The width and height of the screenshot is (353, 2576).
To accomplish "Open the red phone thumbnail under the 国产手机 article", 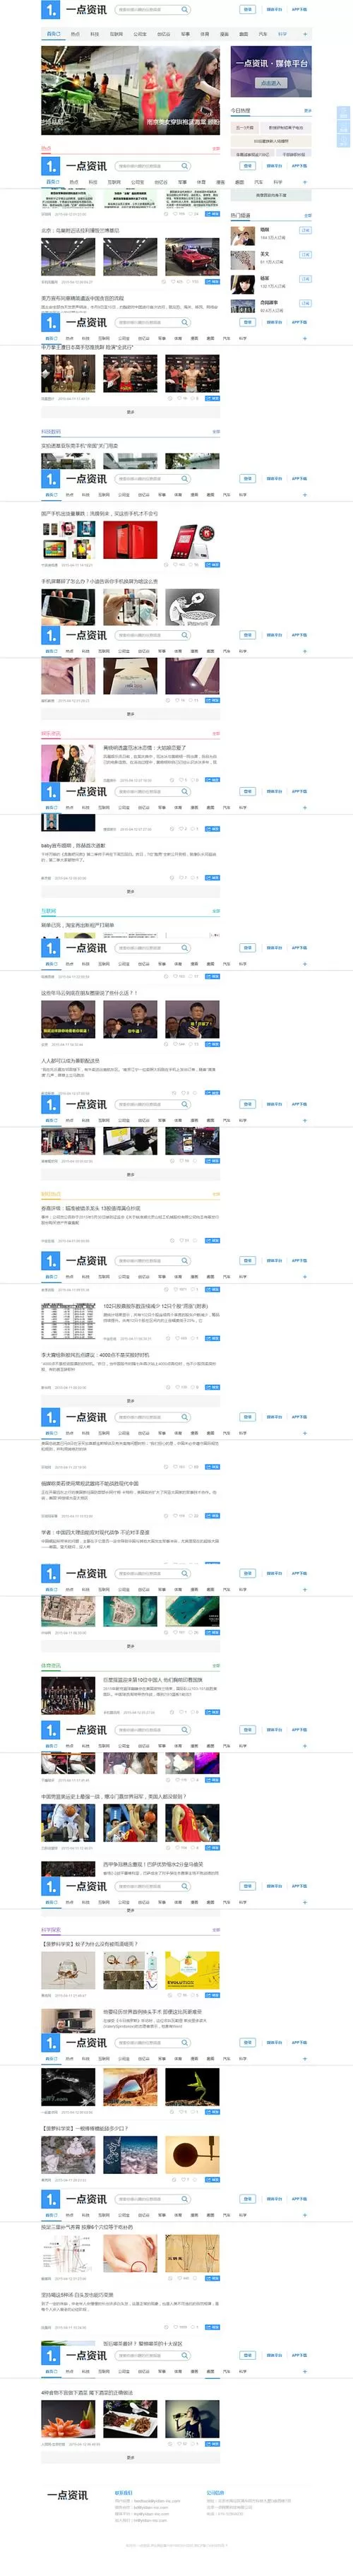I will (x=130, y=540).
